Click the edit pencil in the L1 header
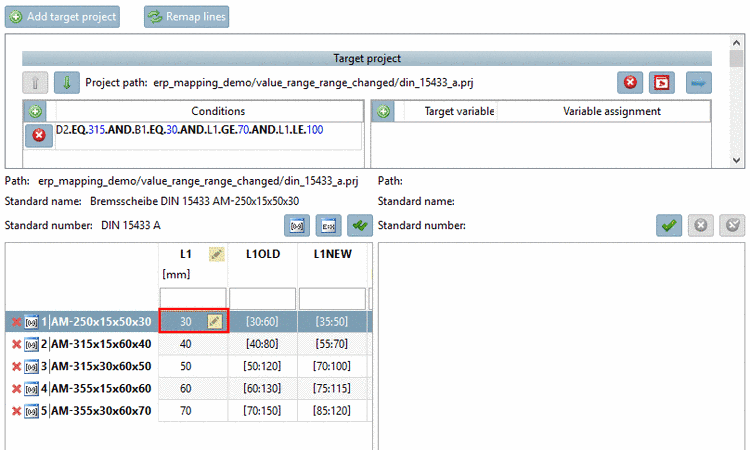 217,254
